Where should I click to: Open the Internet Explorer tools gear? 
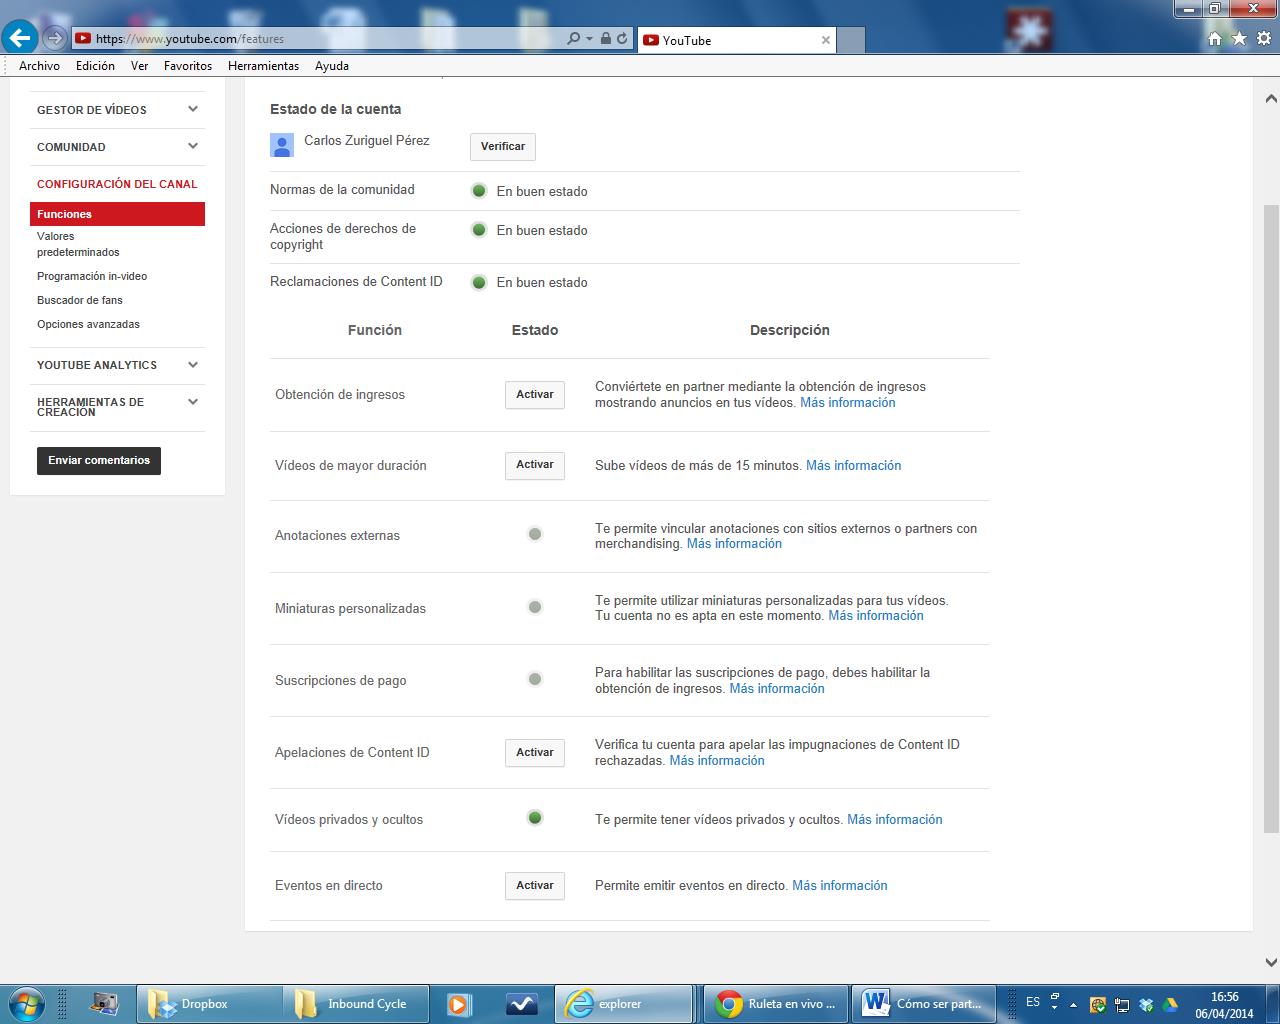coord(1263,39)
